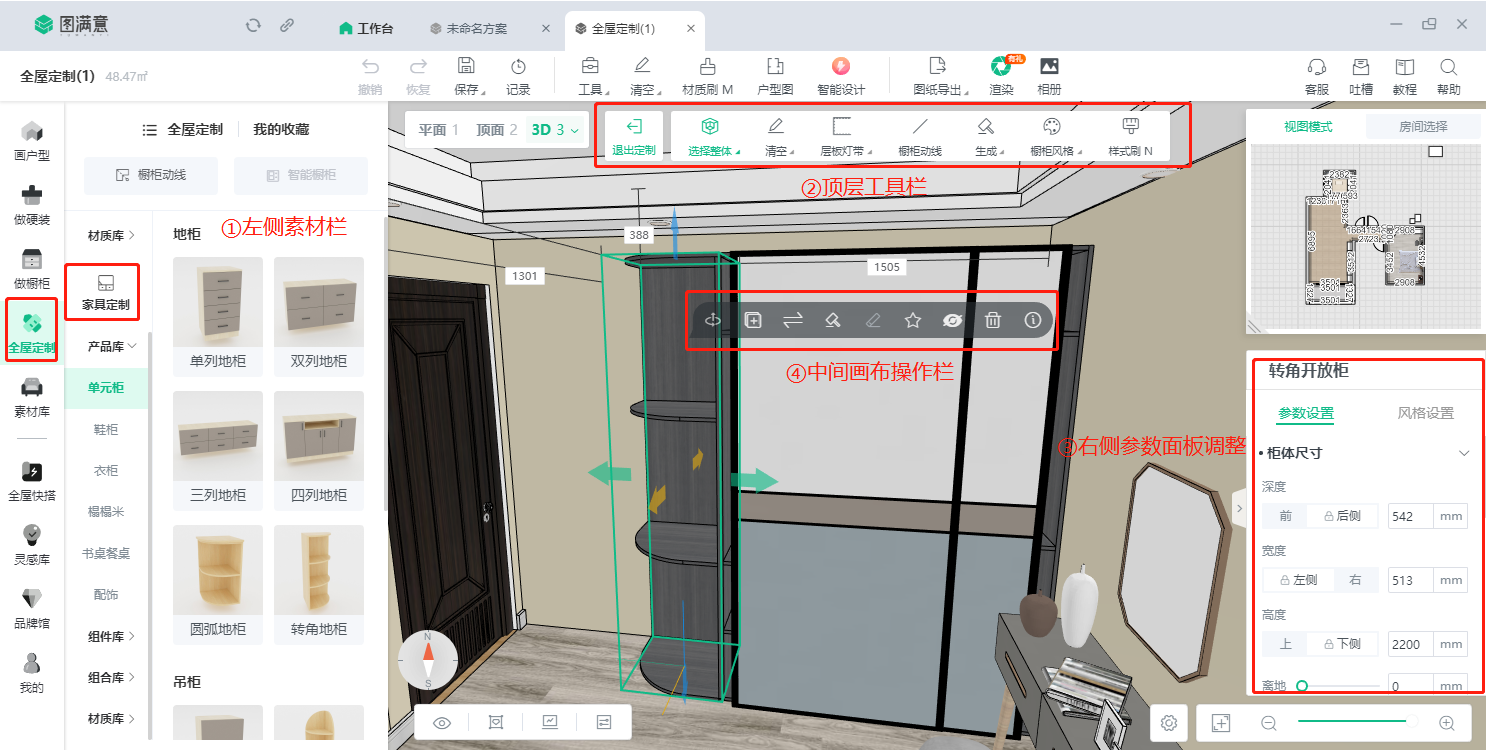The height and width of the screenshot is (750, 1486).
Task: Click the 橱柜动线 button in left panel
Action: pos(151,175)
